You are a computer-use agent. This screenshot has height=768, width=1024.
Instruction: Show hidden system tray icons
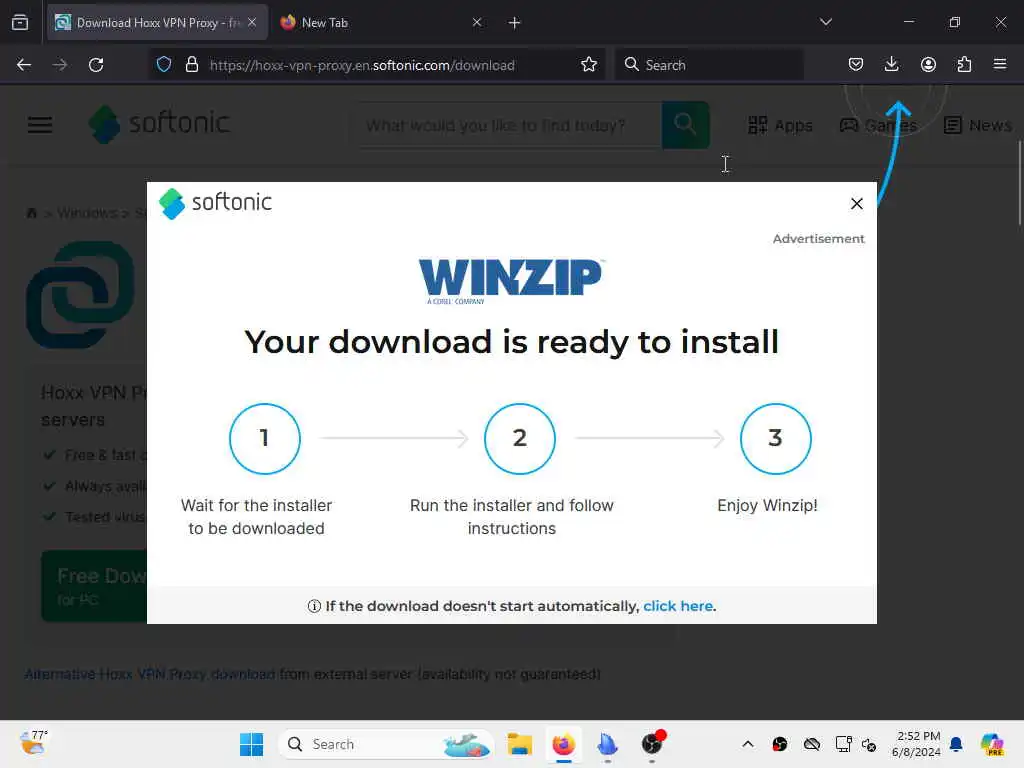tap(748, 744)
